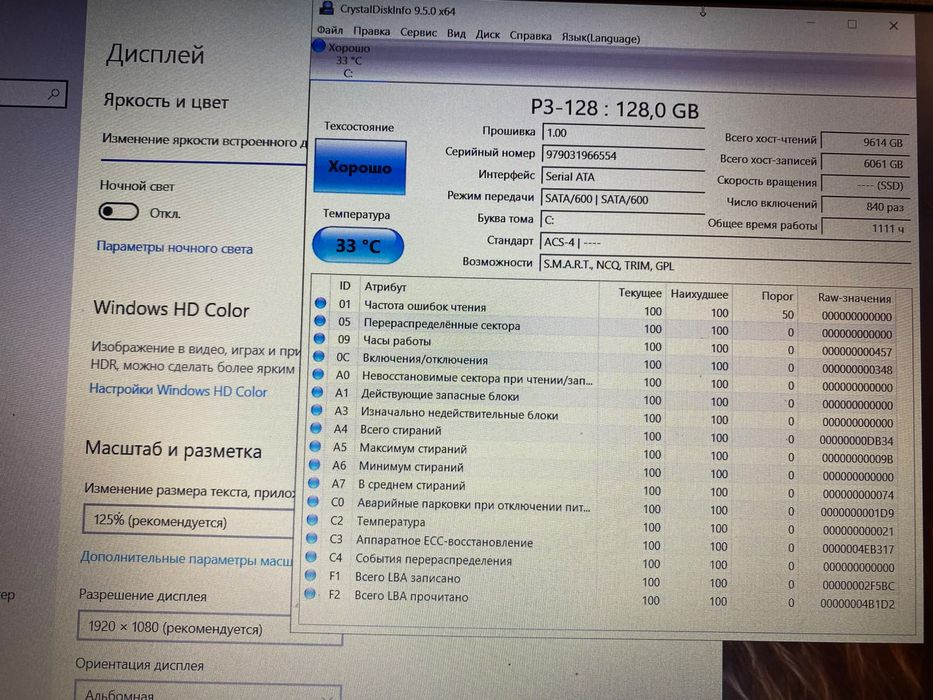933x700 pixels.
Task: Click the transfer mode field SATA/600
Action: pos(622,199)
